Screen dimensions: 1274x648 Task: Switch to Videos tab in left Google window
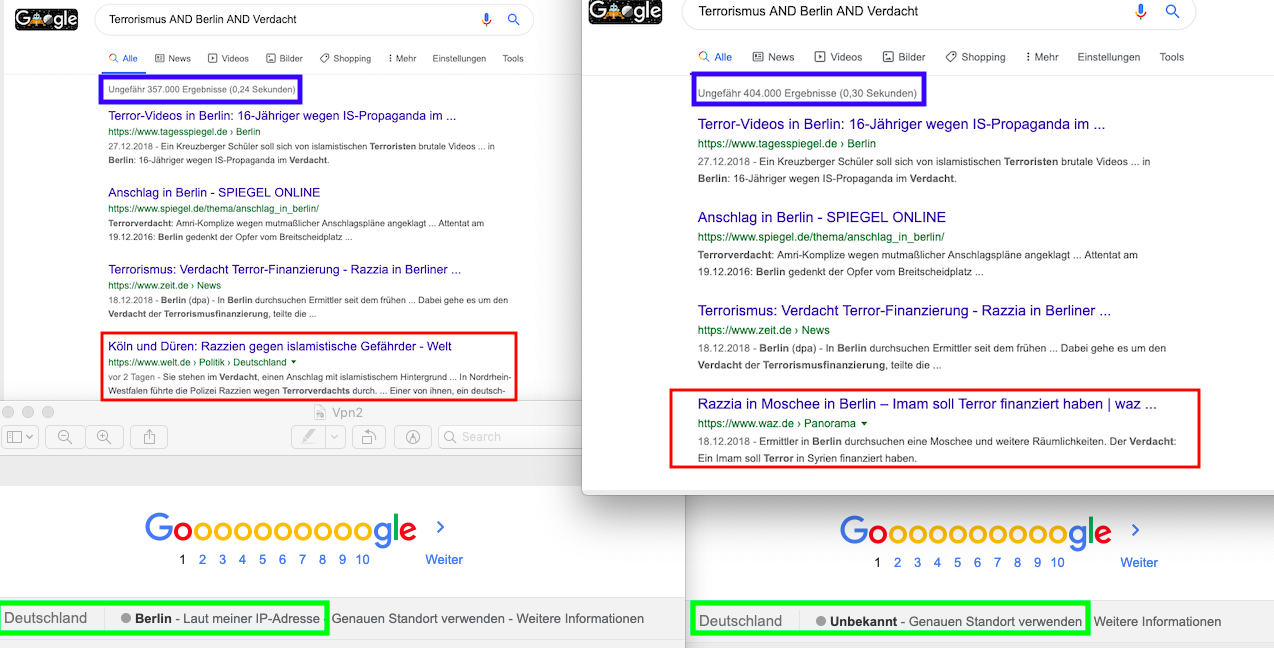tap(228, 59)
